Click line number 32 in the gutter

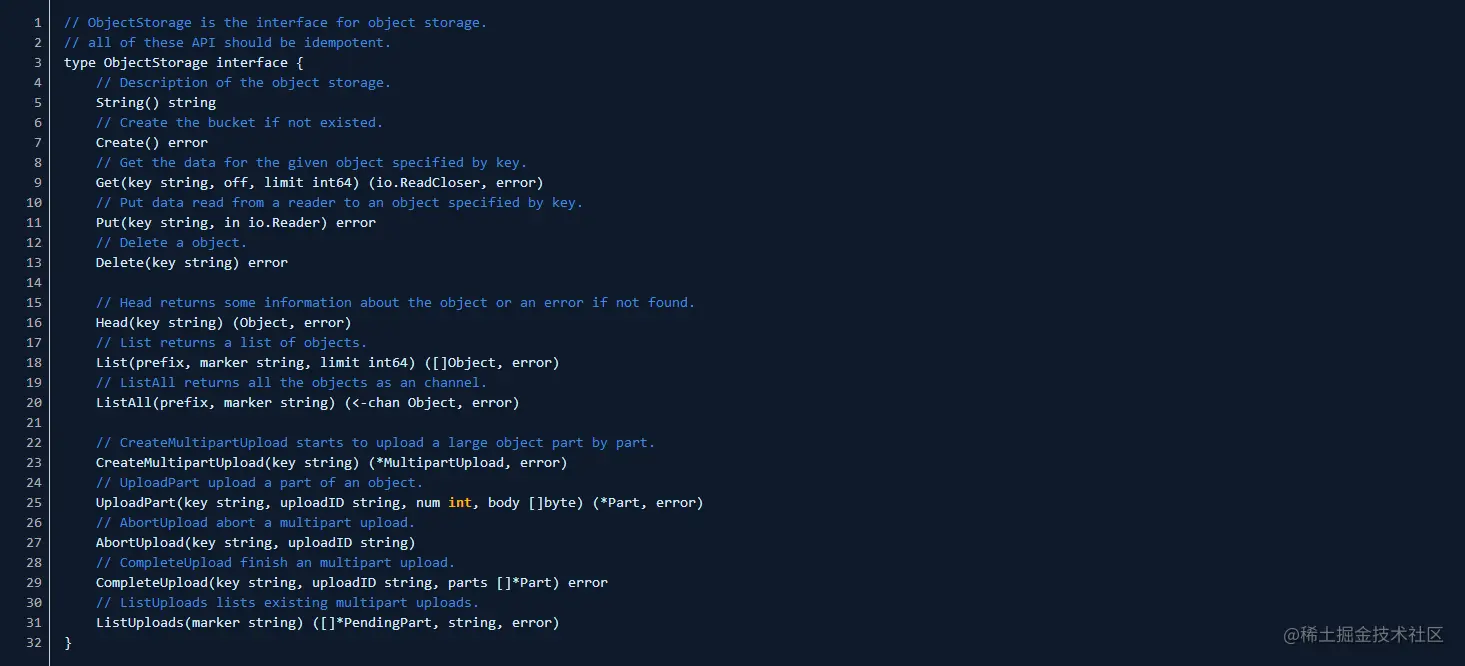[34, 642]
